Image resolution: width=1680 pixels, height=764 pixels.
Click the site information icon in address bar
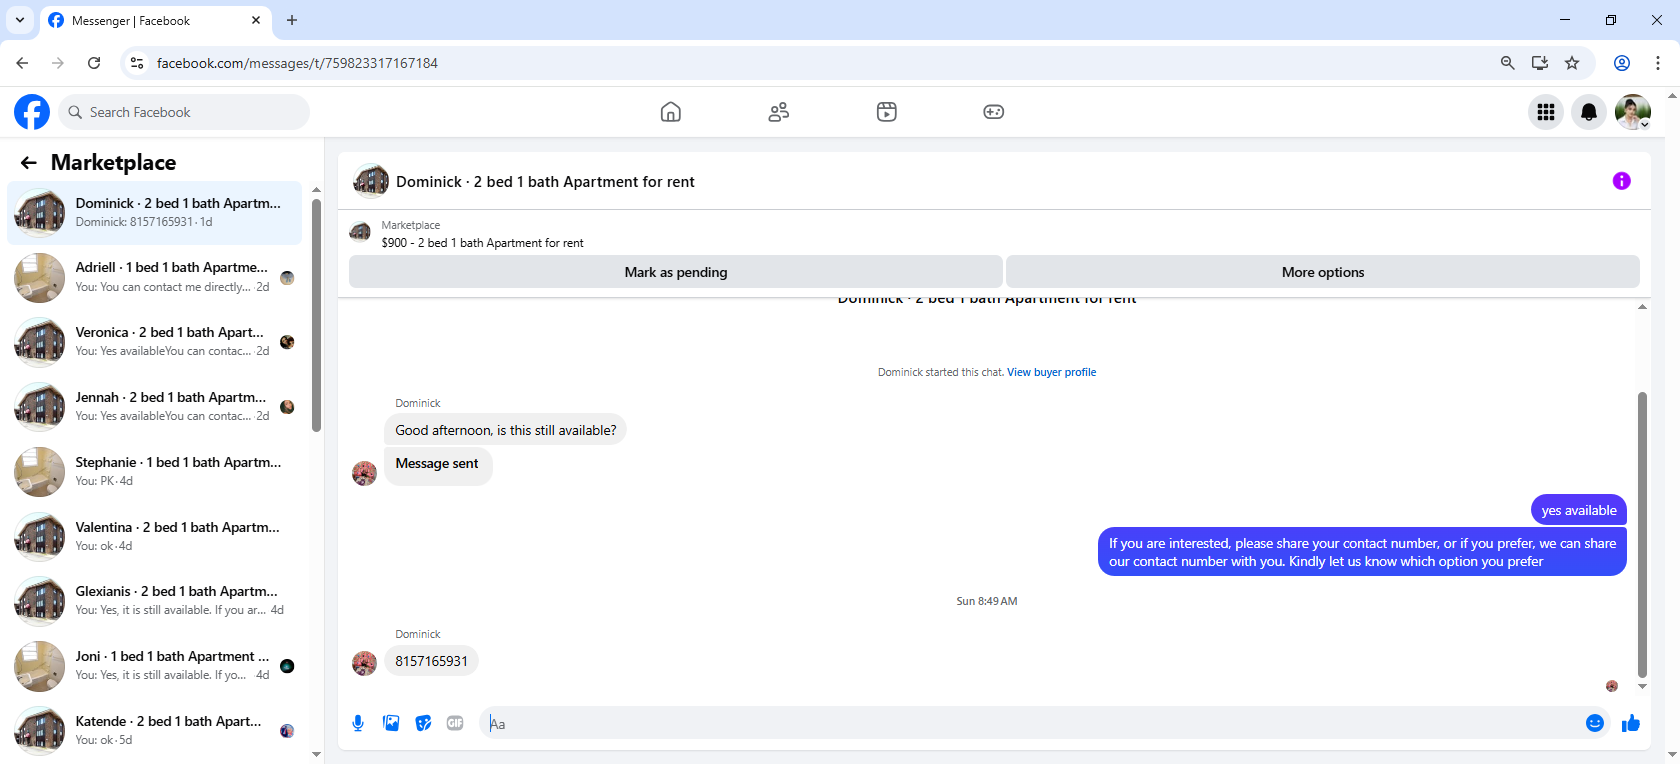(137, 63)
